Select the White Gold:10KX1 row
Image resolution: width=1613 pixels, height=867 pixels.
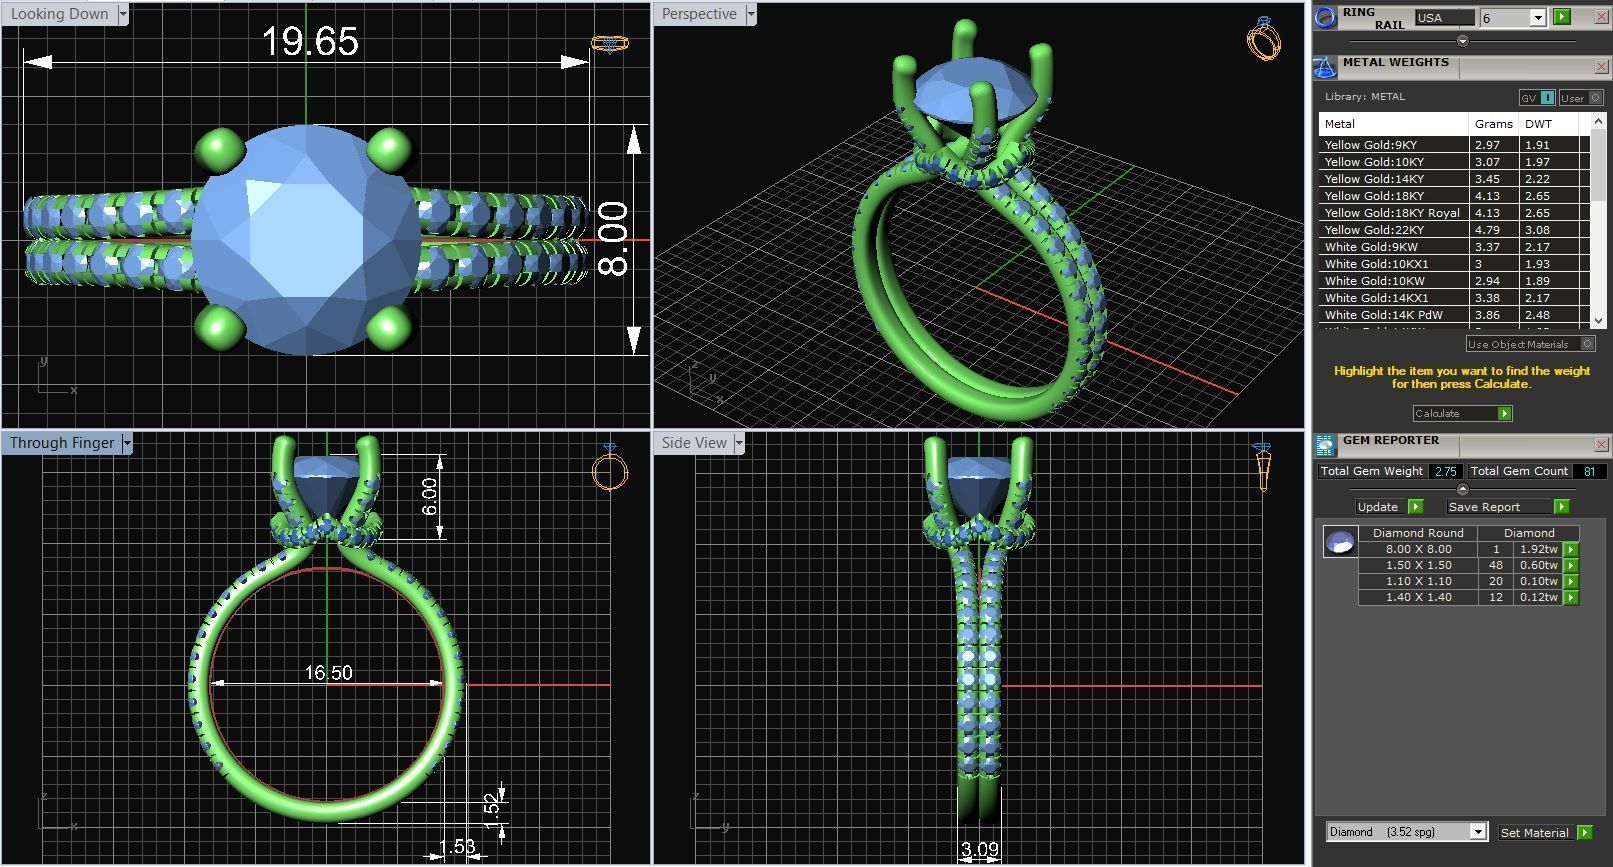1454,264
